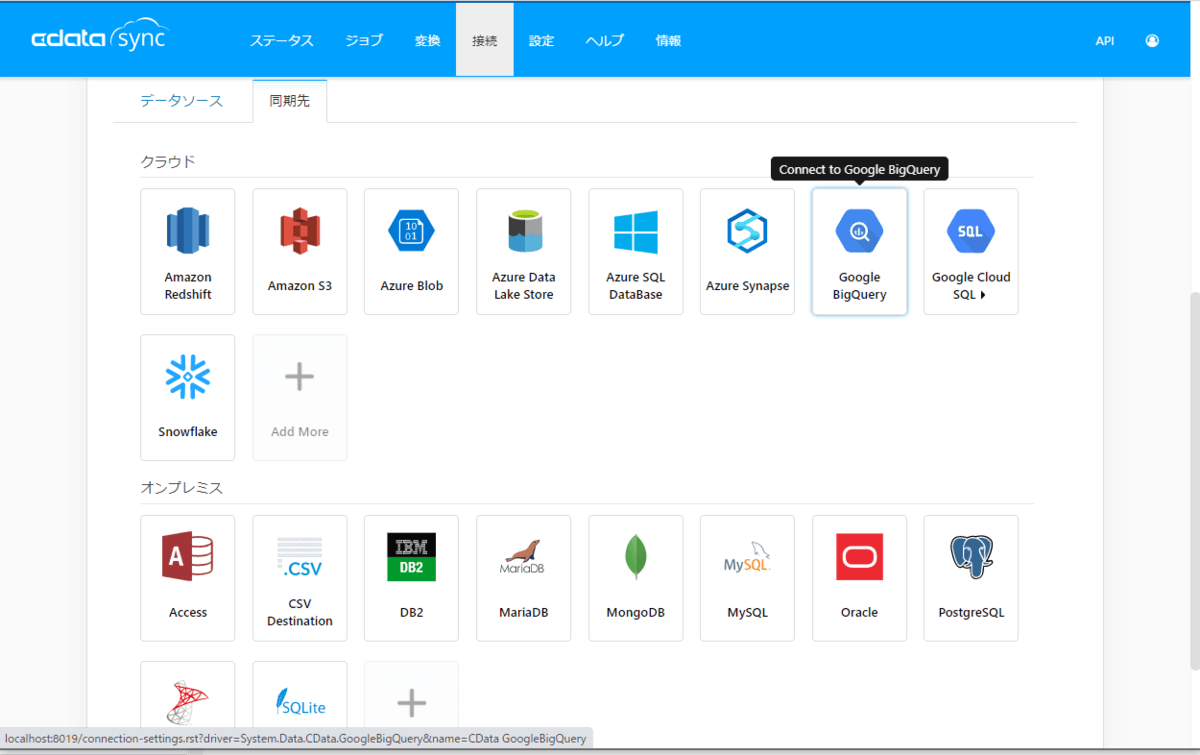1200x755 pixels.
Task: Pick Azure Data Lake Store tile
Action: point(524,252)
